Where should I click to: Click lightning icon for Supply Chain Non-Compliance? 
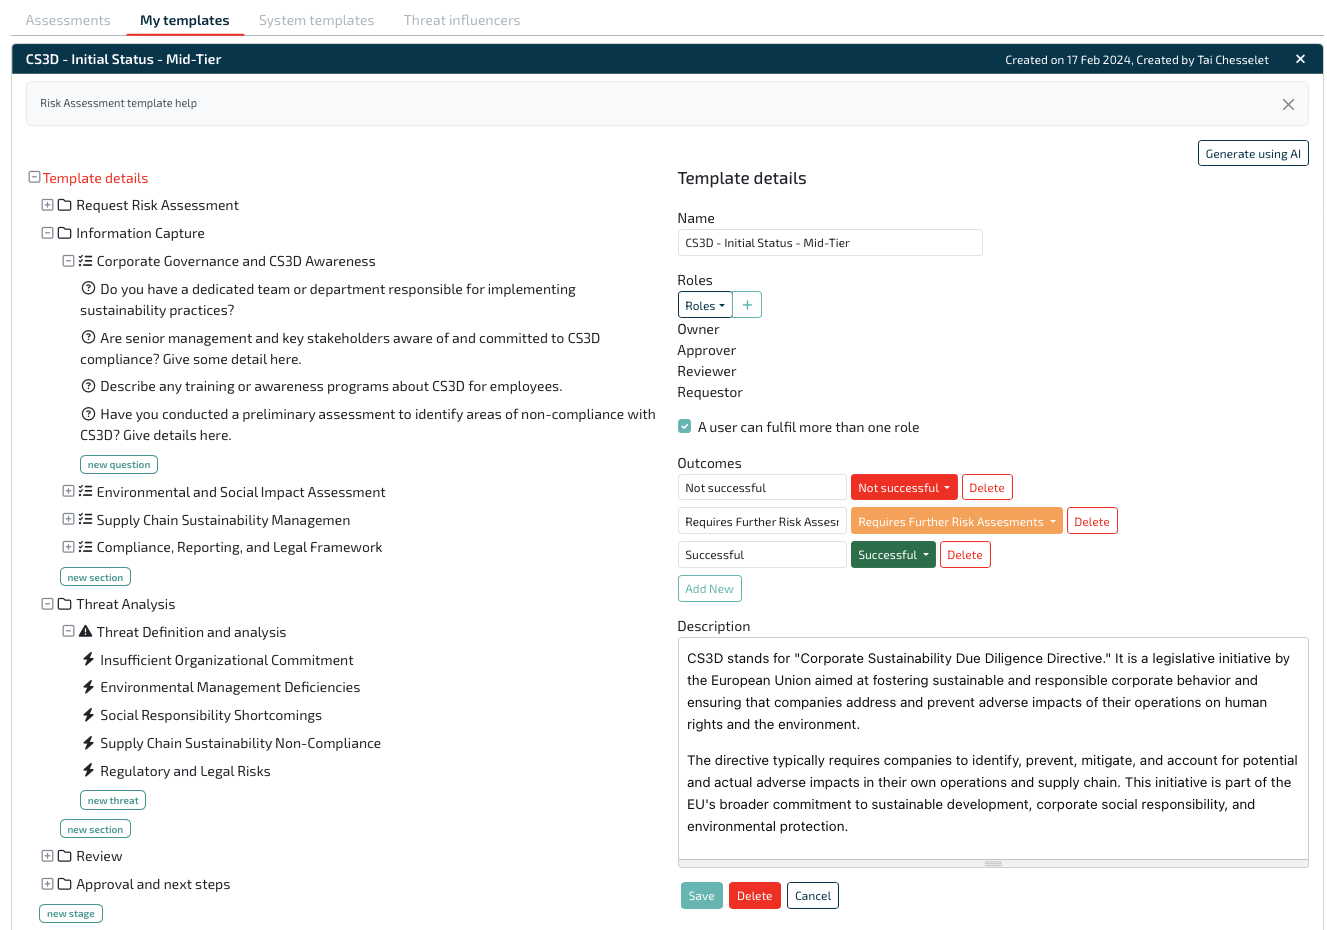(88, 743)
